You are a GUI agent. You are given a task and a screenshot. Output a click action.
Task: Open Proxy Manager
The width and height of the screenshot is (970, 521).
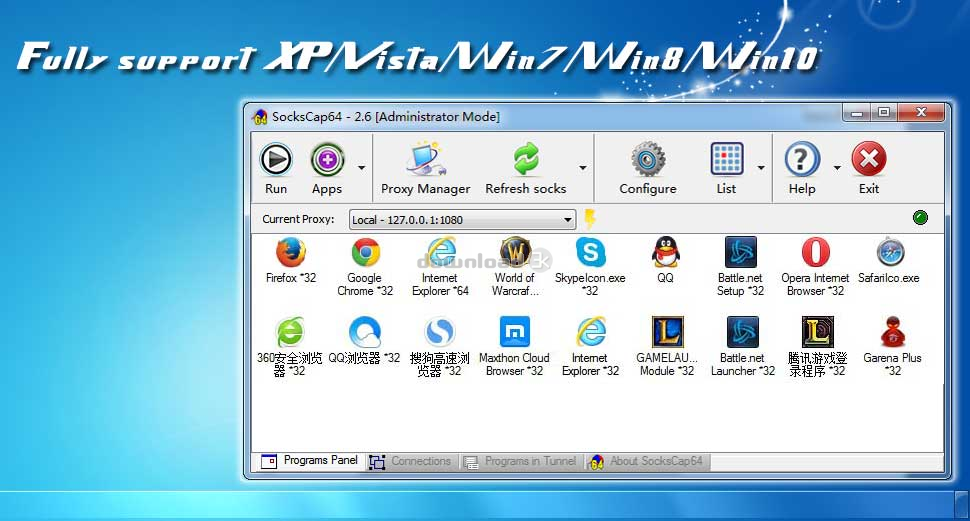(x=426, y=168)
